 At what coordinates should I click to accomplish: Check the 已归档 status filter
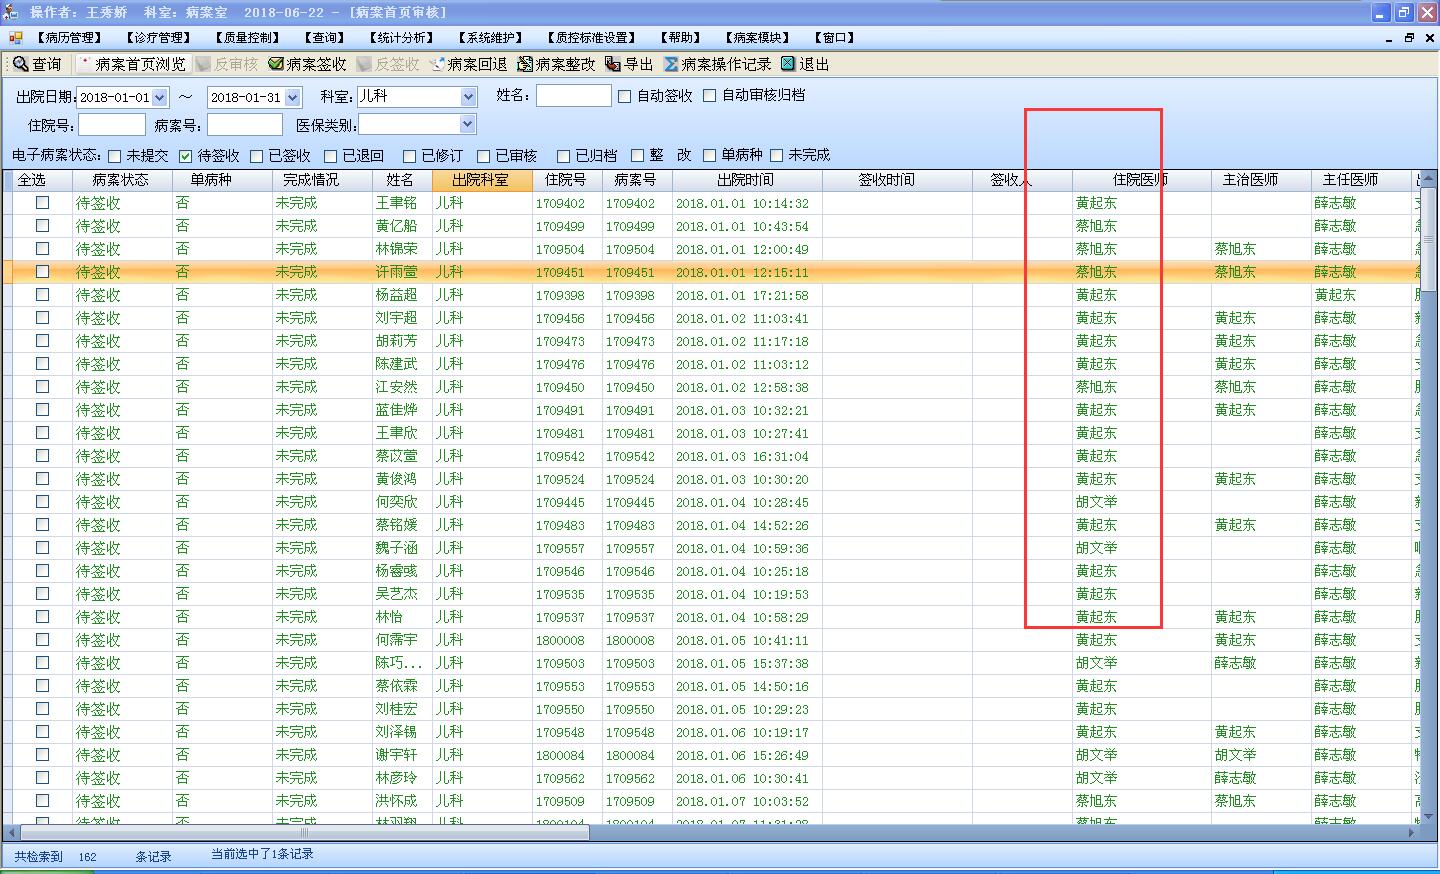[564, 156]
